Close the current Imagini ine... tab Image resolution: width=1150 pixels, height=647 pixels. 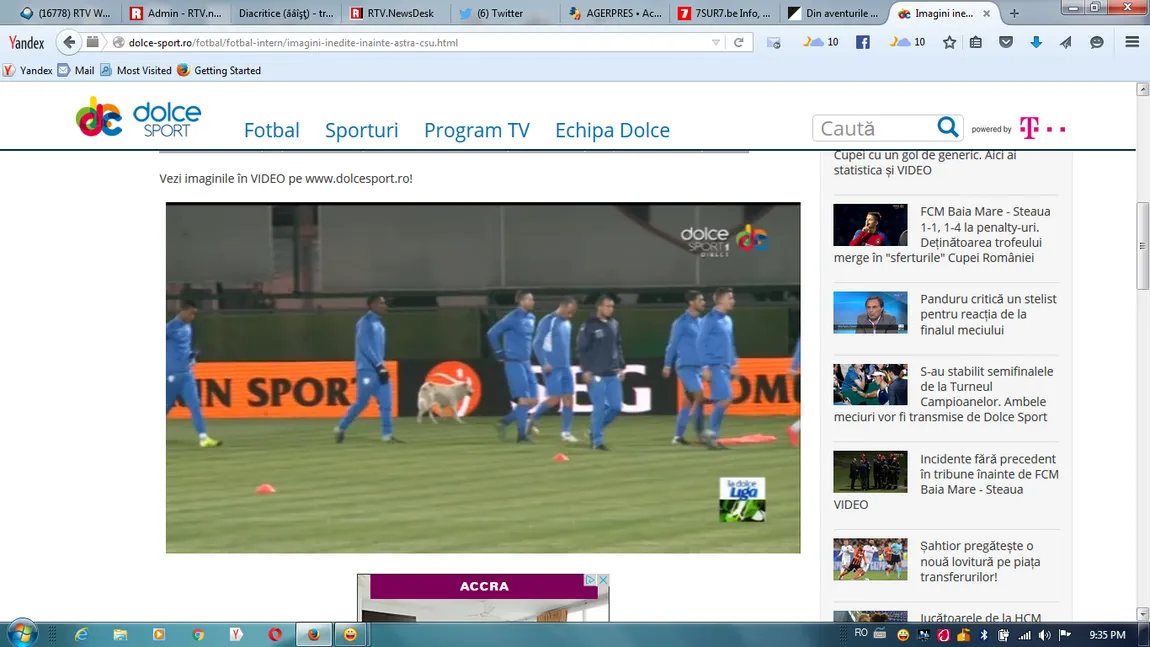986,13
